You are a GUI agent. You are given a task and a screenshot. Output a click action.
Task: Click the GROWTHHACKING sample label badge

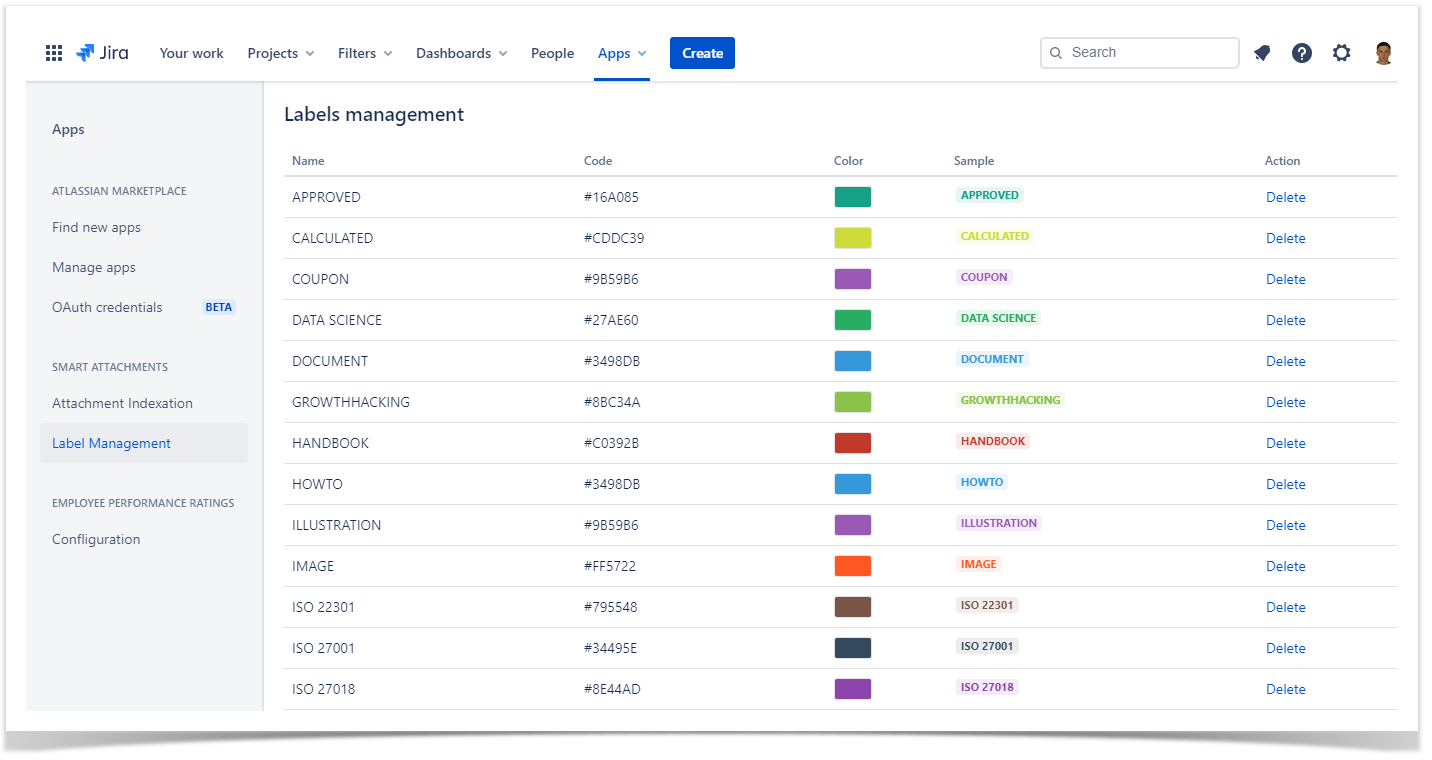1010,400
